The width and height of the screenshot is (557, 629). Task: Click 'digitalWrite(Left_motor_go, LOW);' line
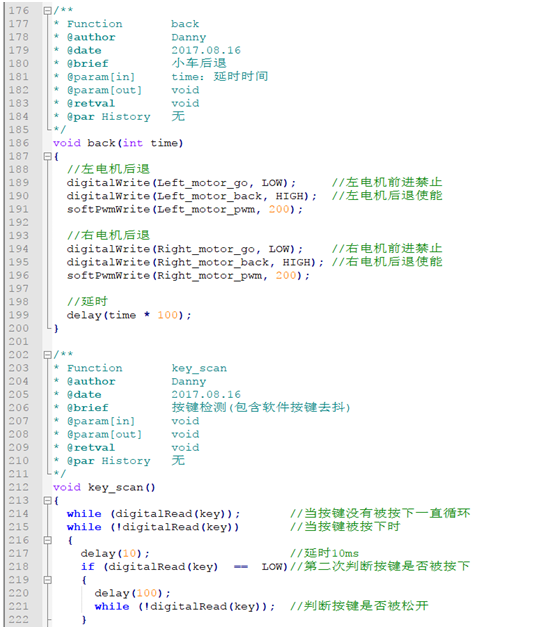tap(181, 183)
